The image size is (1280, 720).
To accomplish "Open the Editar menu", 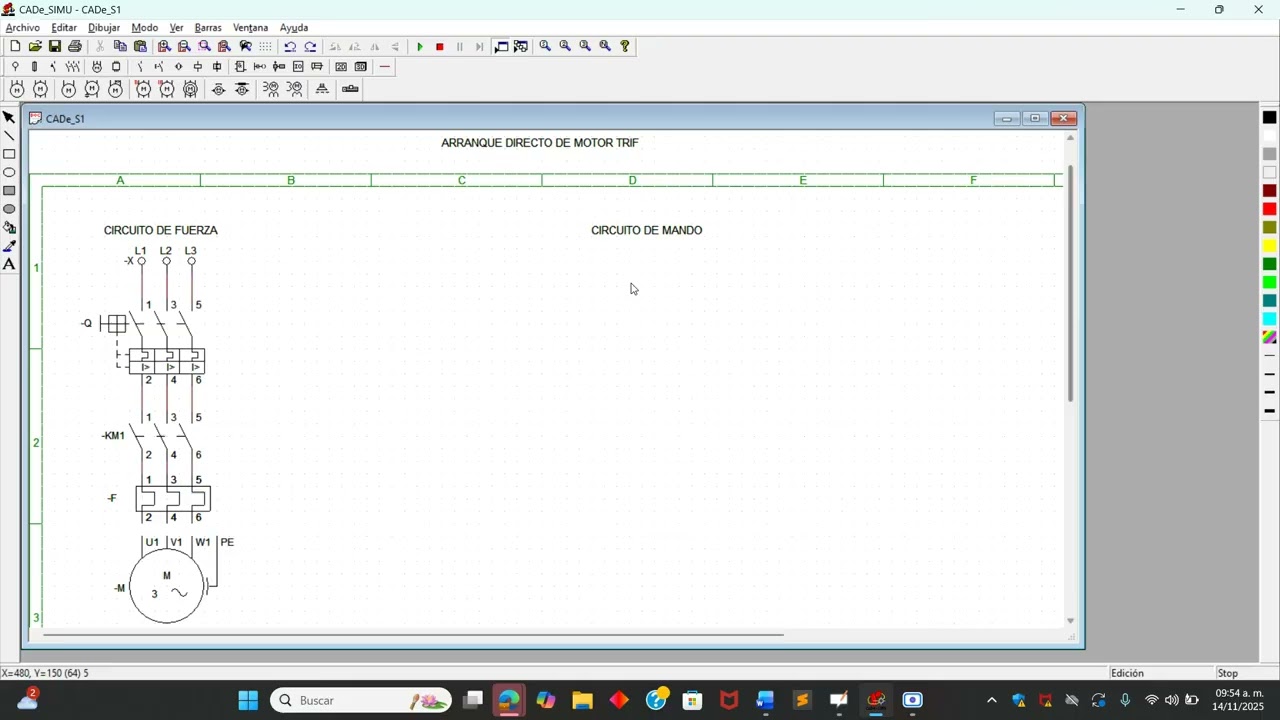I will click(64, 28).
